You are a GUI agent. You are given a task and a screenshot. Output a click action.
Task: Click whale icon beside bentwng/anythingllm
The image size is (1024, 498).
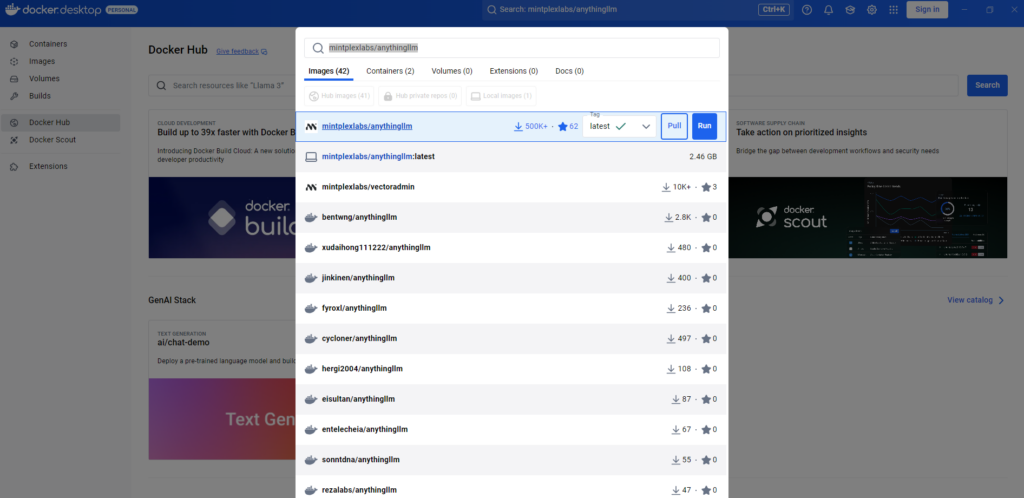(x=311, y=217)
